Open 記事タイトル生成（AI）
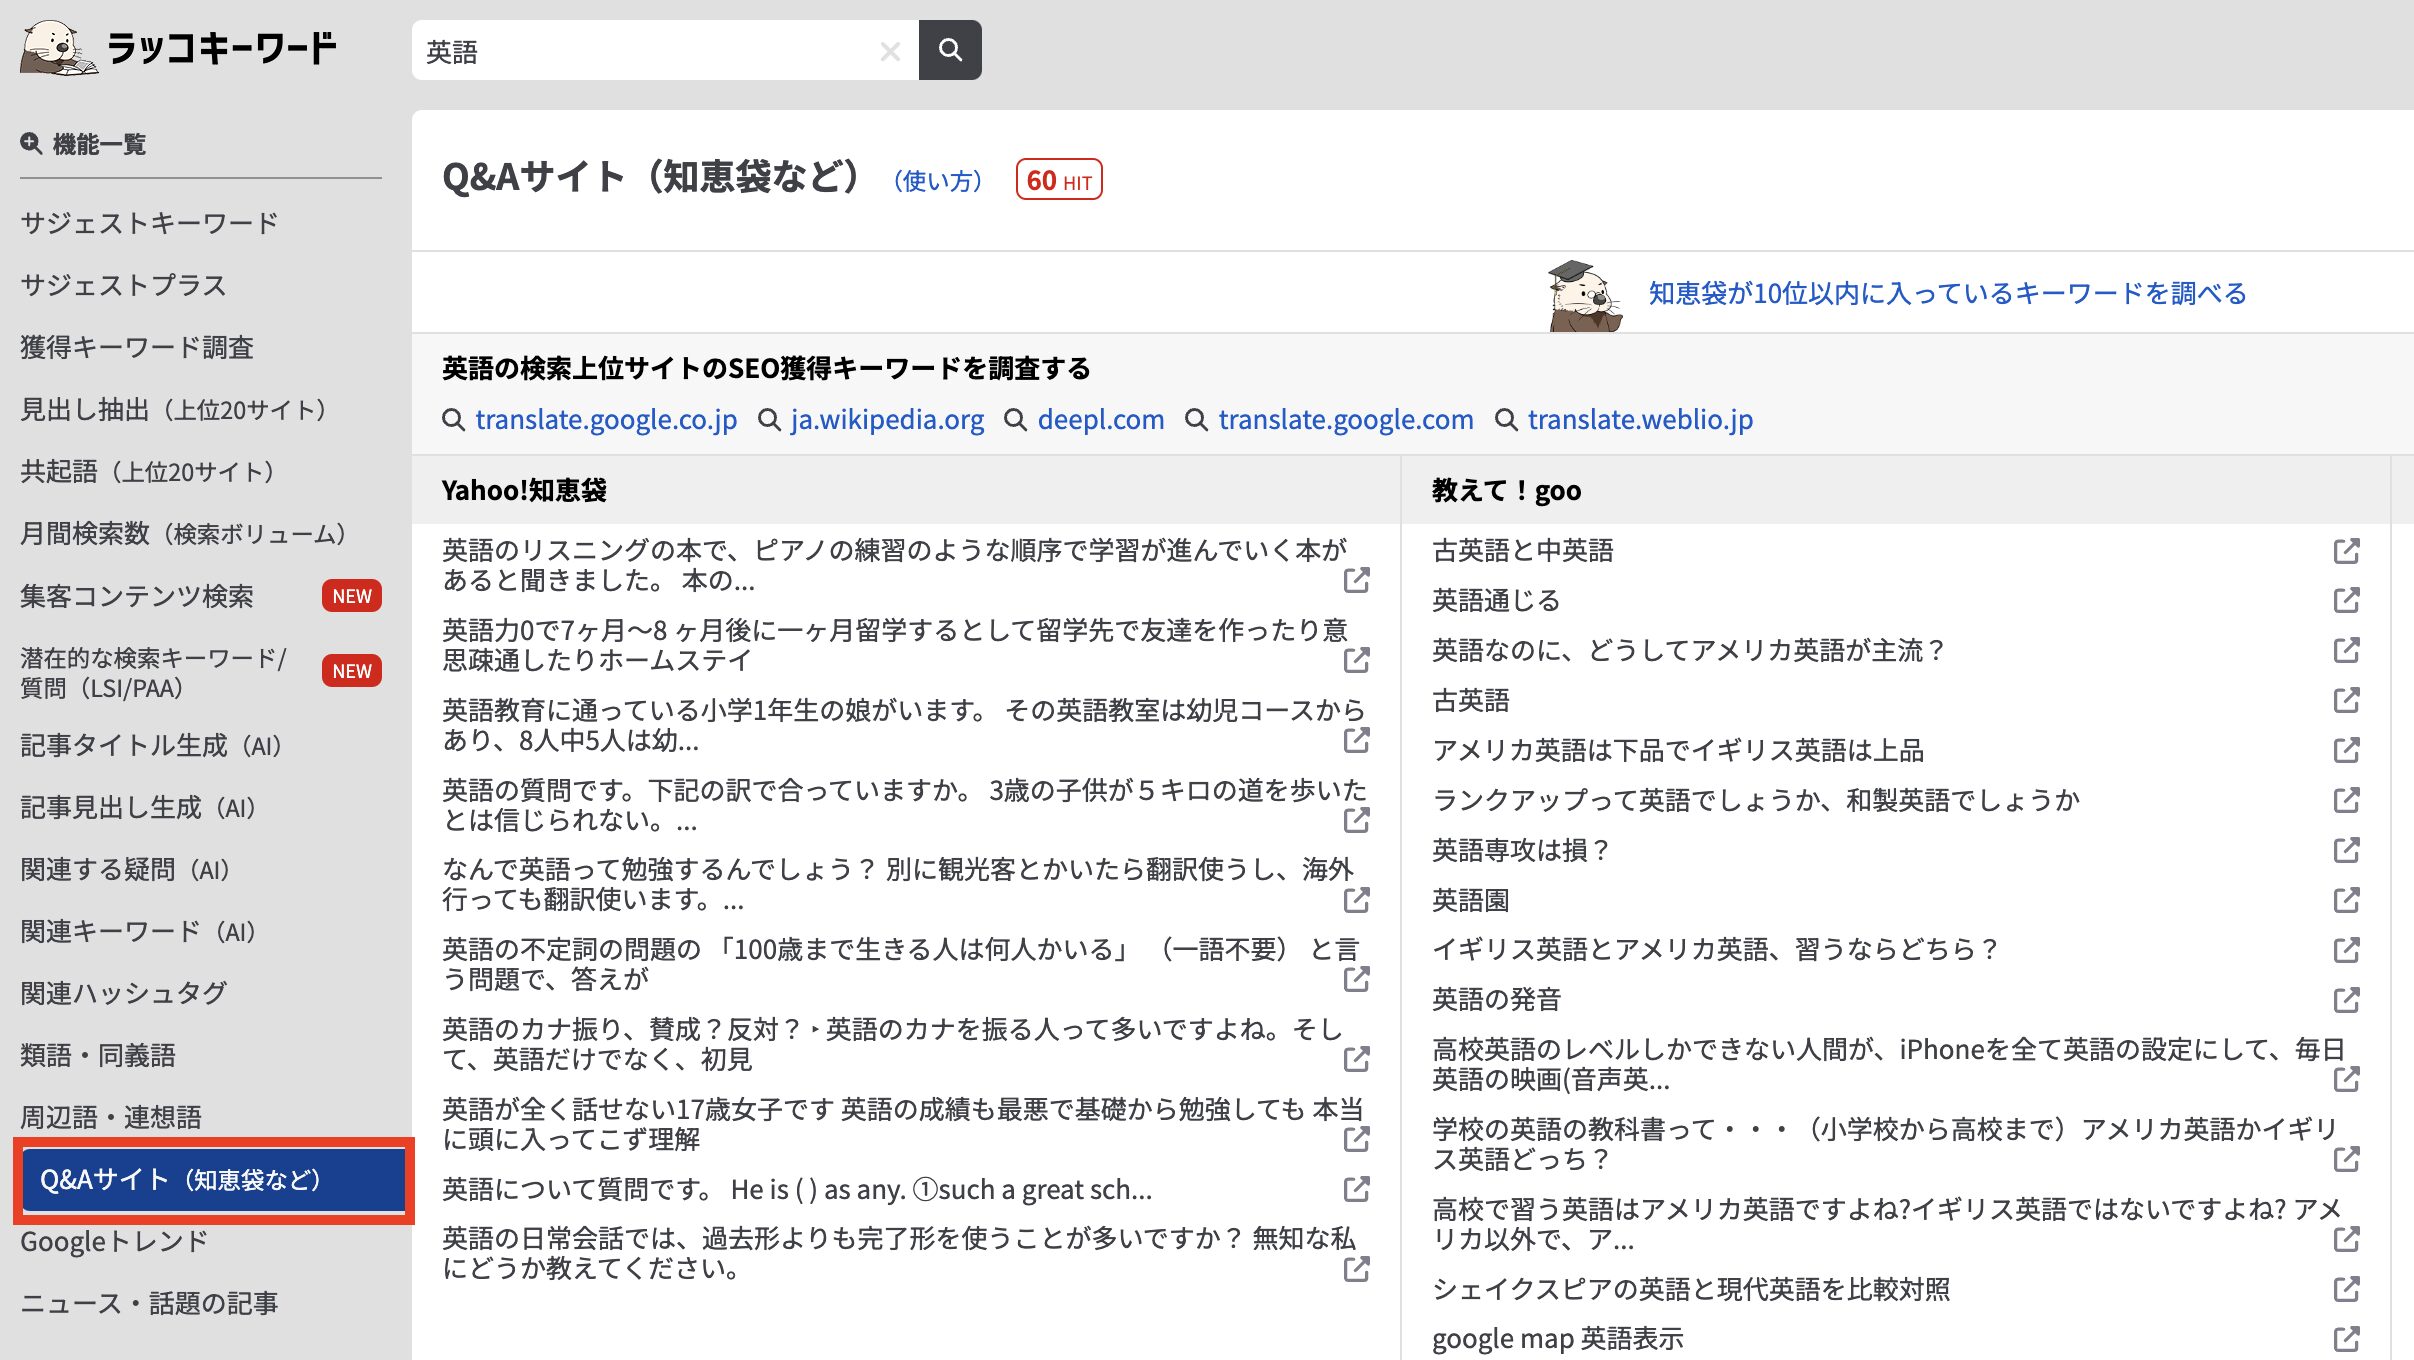 [153, 745]
